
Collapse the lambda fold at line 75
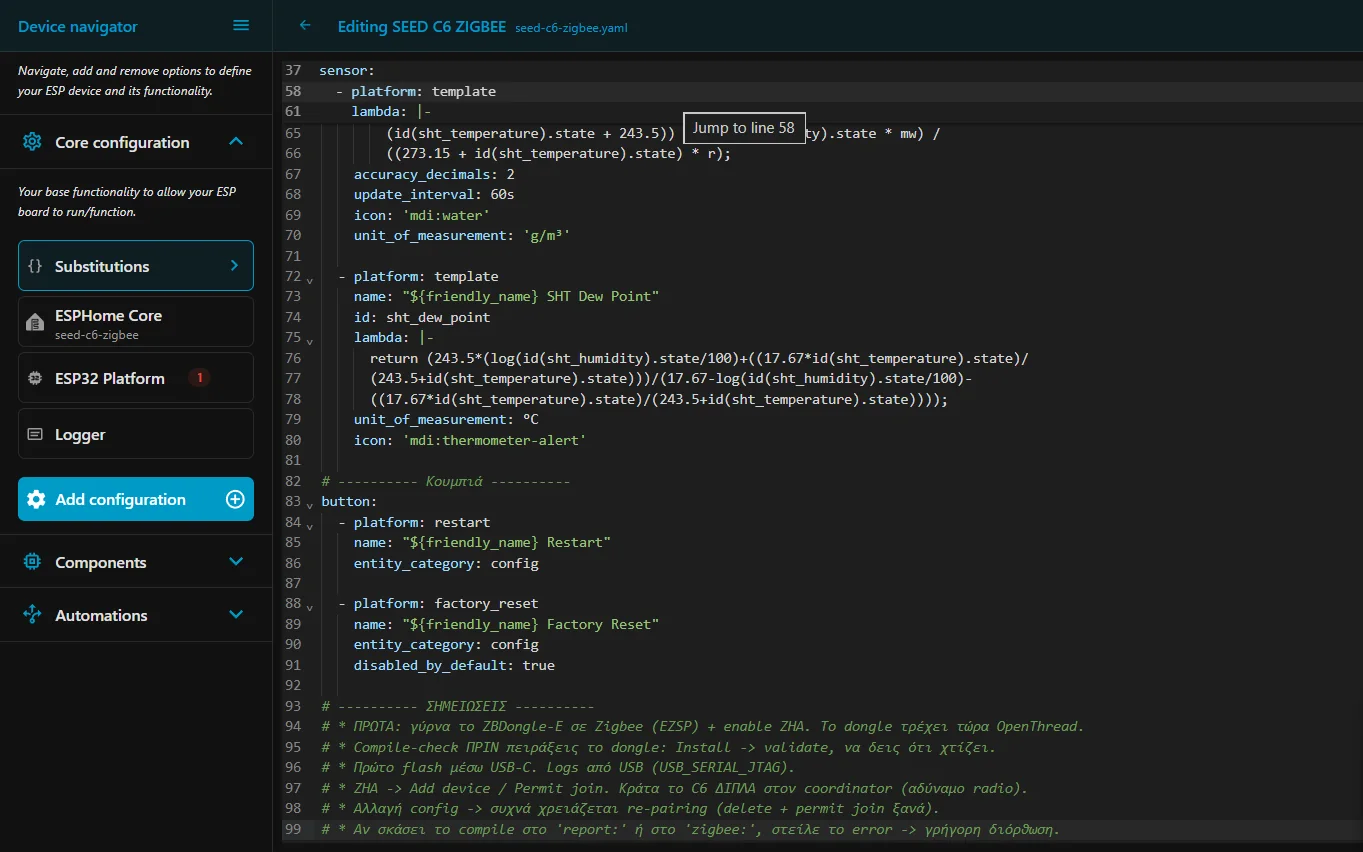[x=309, y=340]
